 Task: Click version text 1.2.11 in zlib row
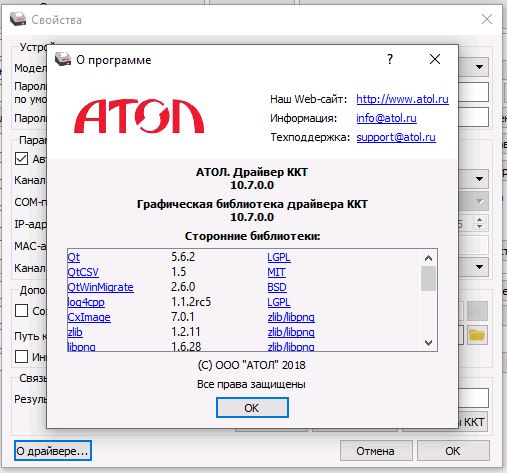[186, 332]
